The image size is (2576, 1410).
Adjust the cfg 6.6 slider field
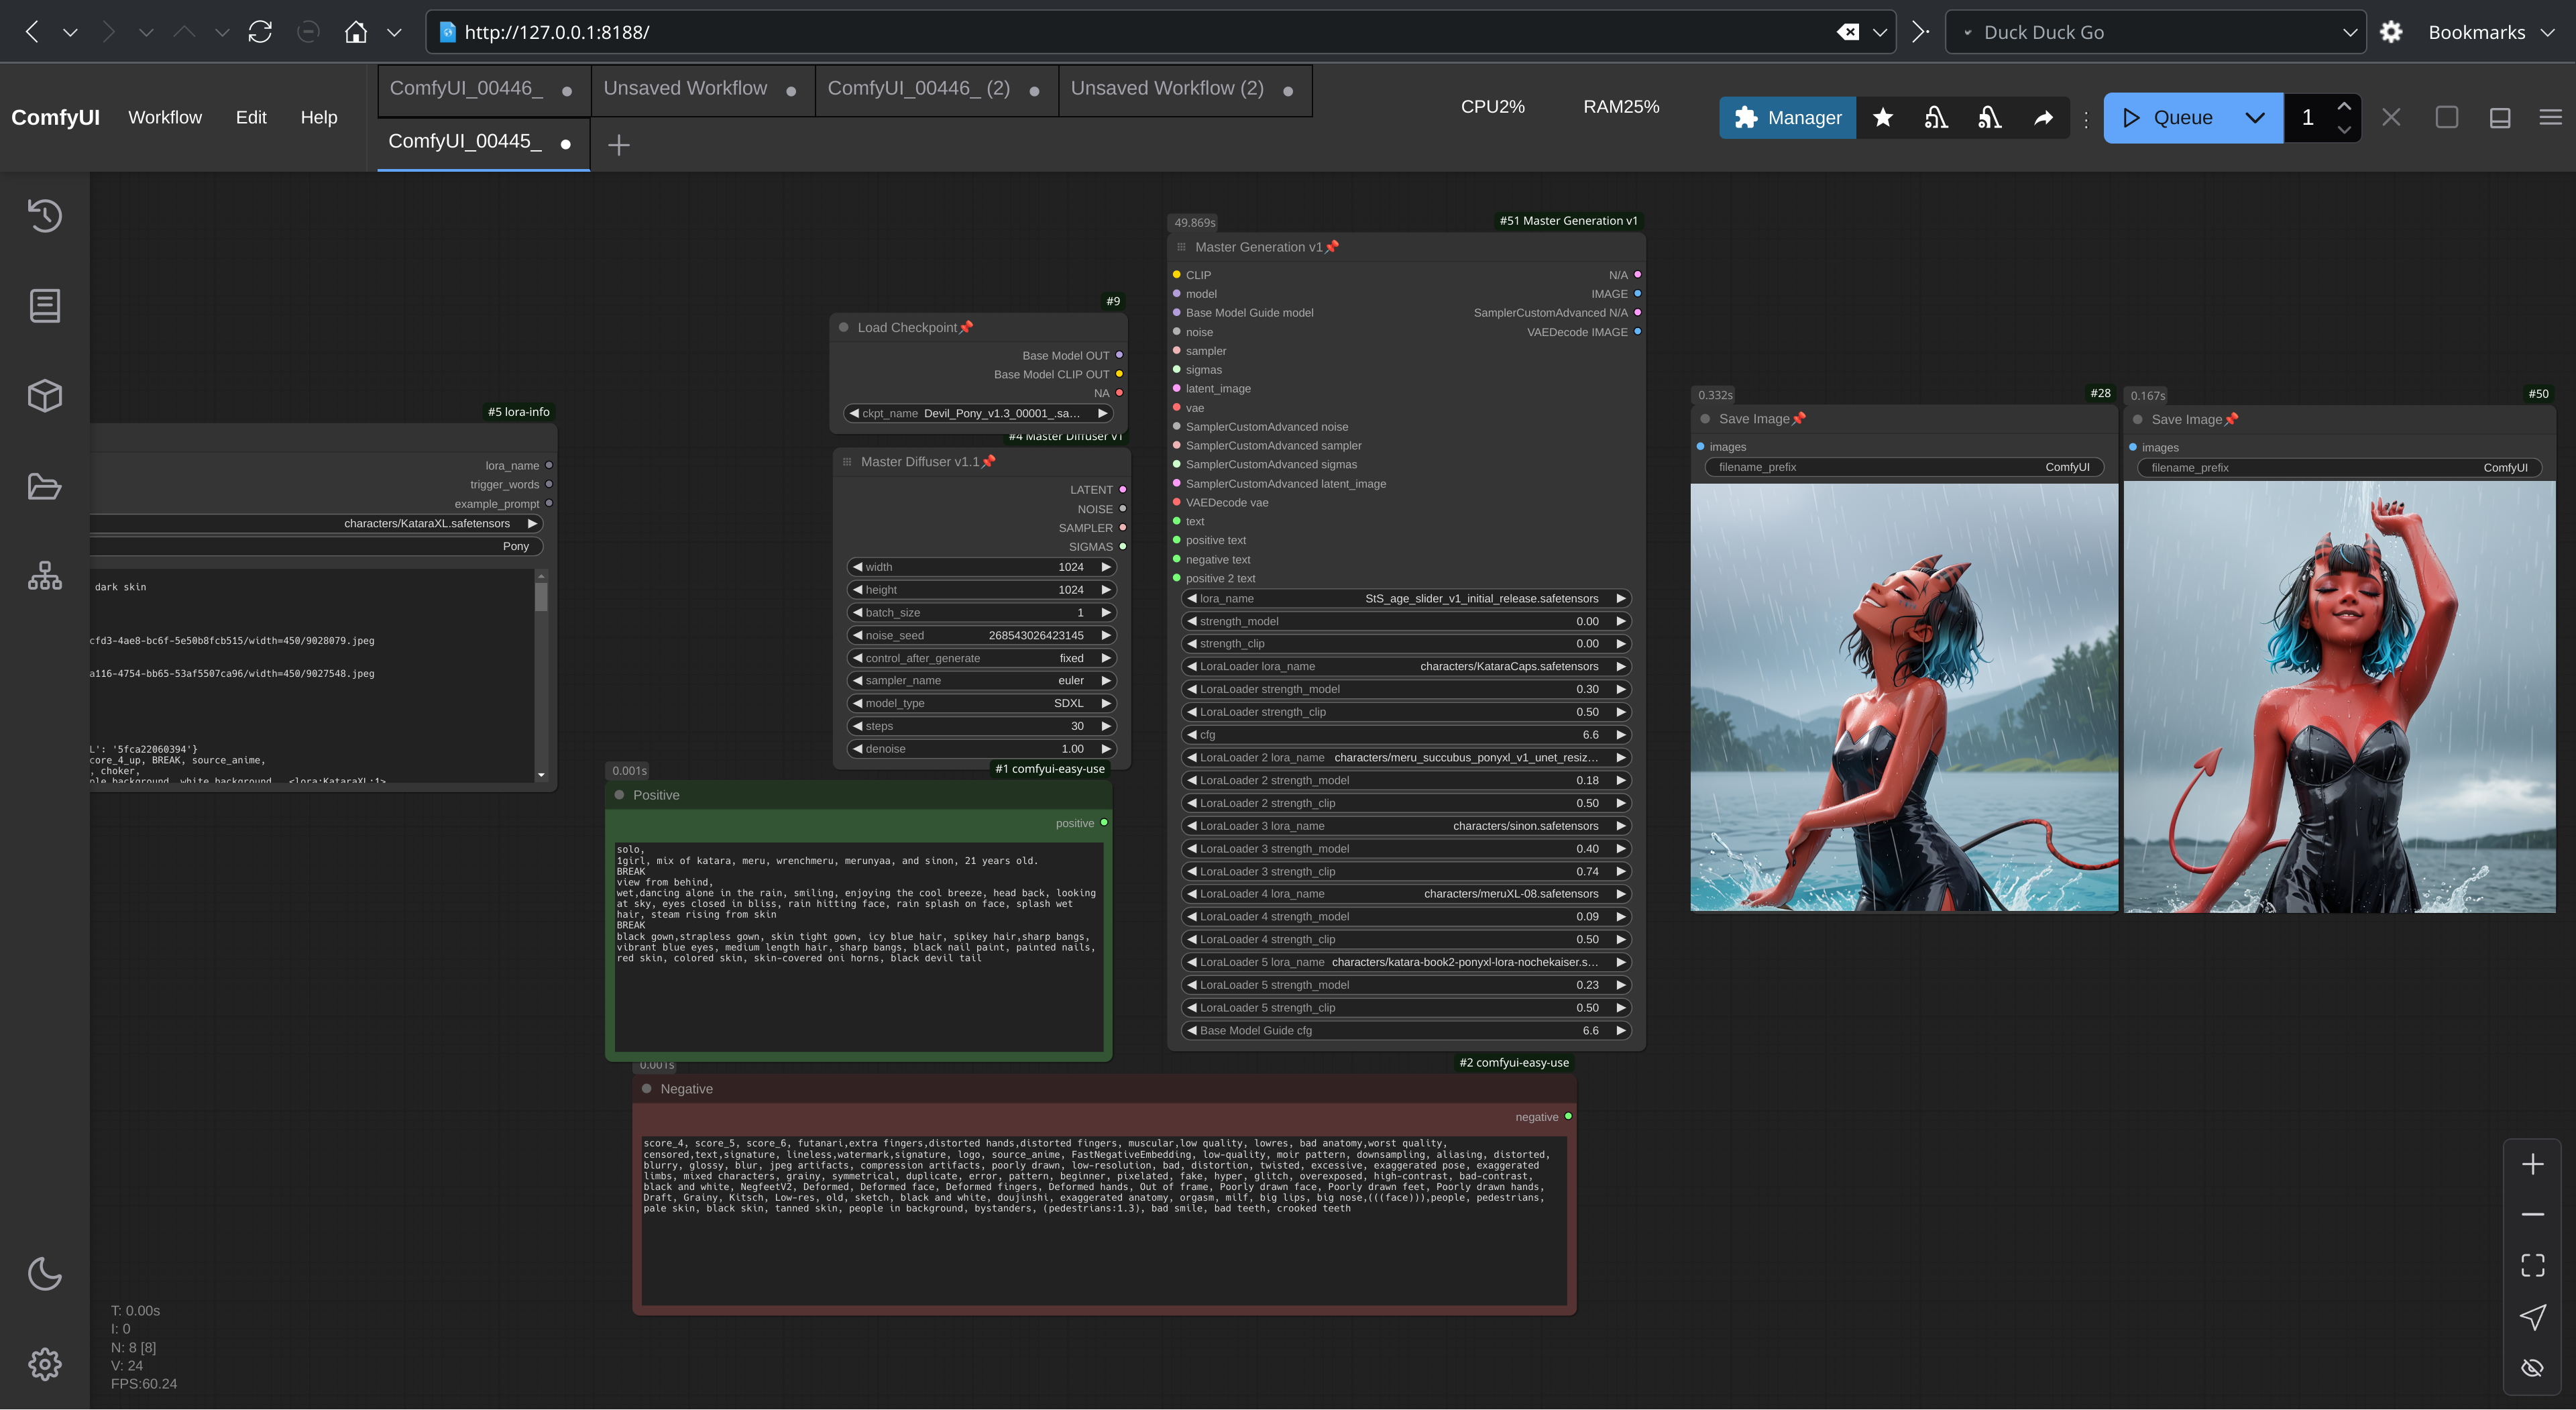pyautogui.click(x=1405, y=735)
